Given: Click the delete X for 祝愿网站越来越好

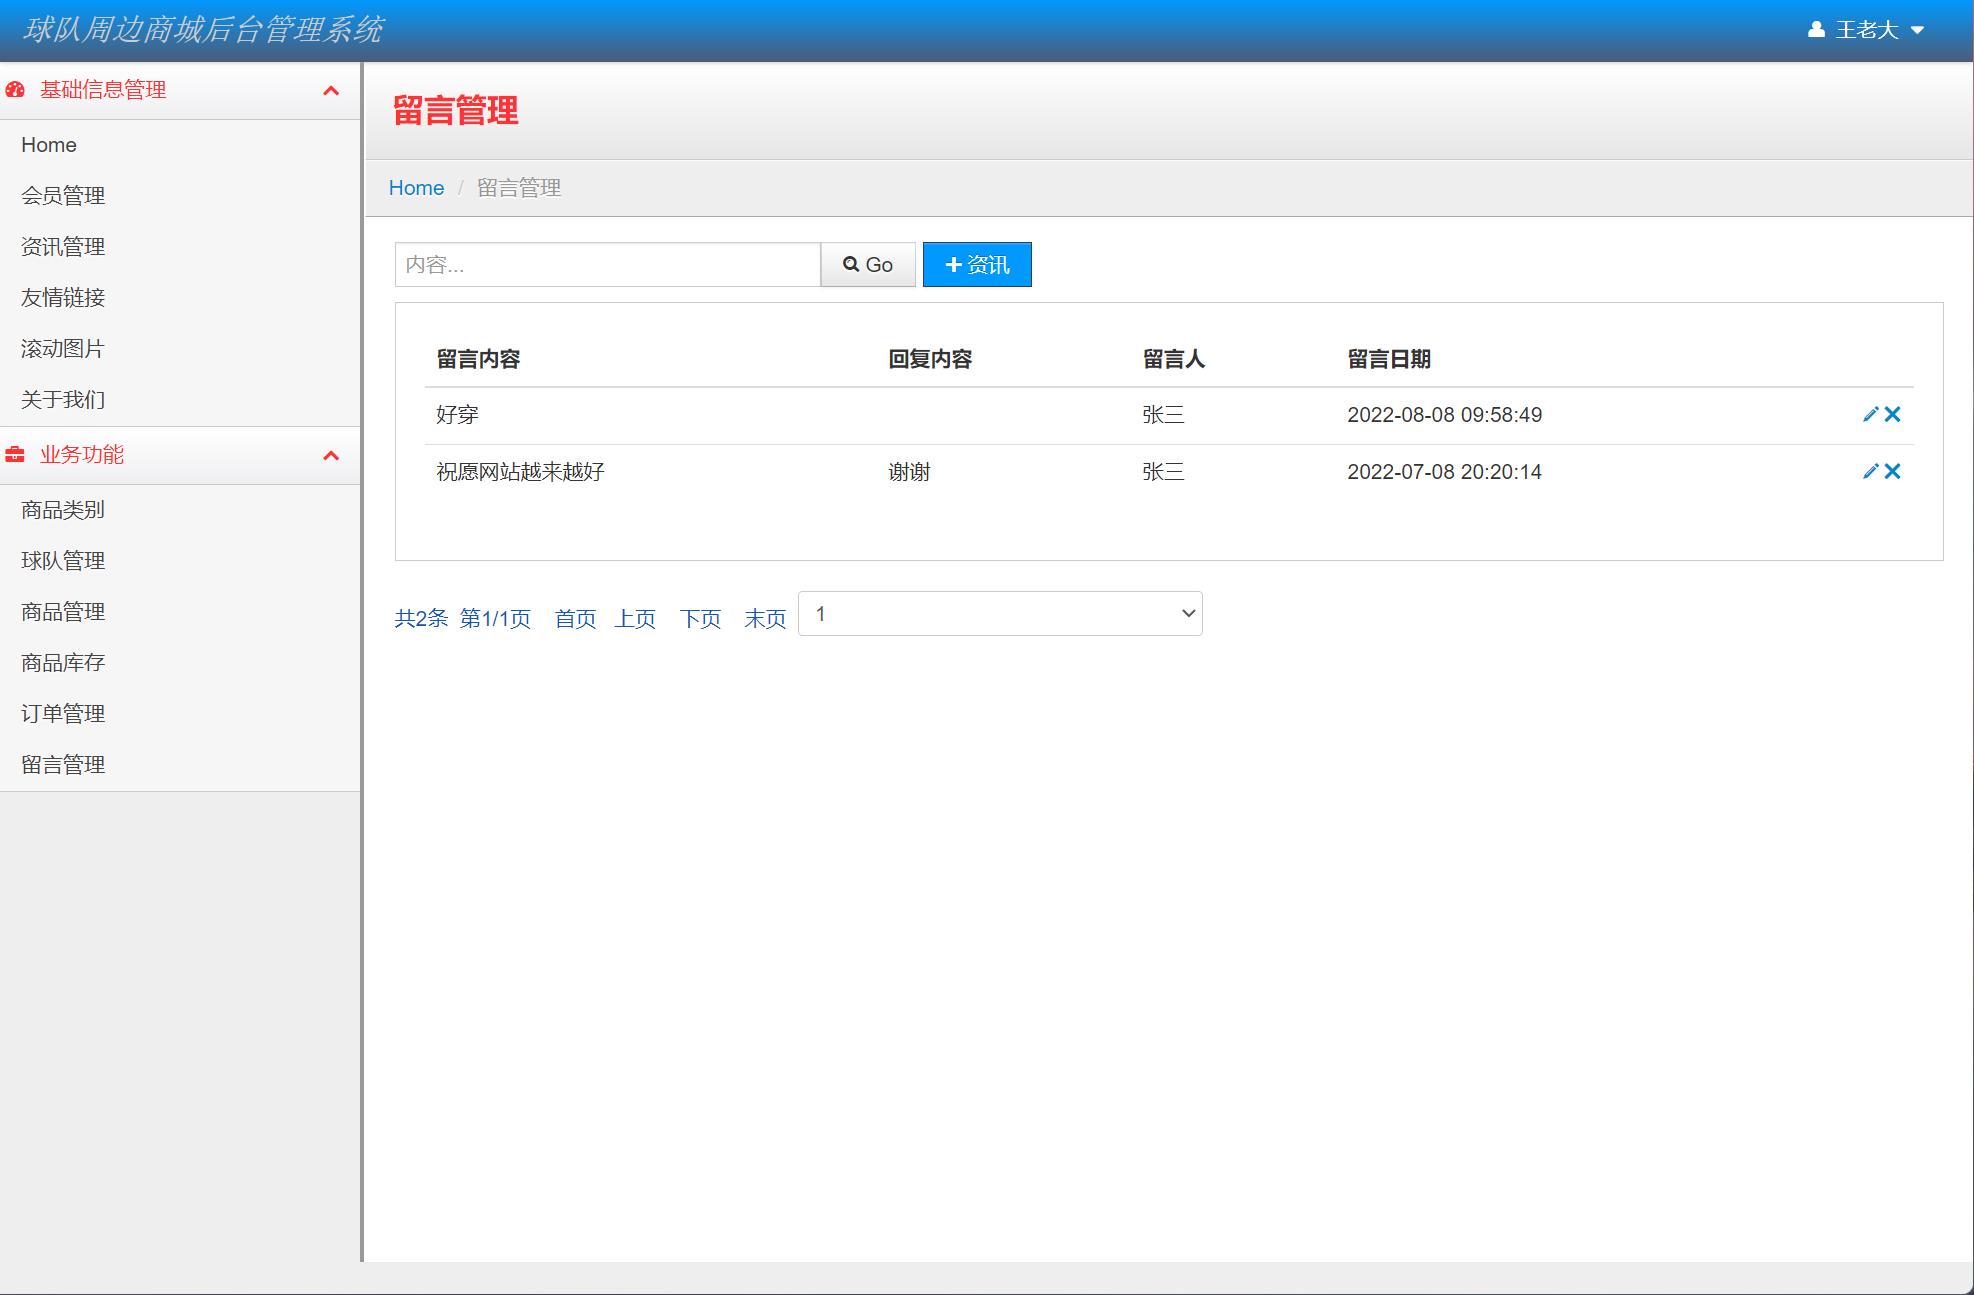Looking at the screenshot, I should (1893, 471).
